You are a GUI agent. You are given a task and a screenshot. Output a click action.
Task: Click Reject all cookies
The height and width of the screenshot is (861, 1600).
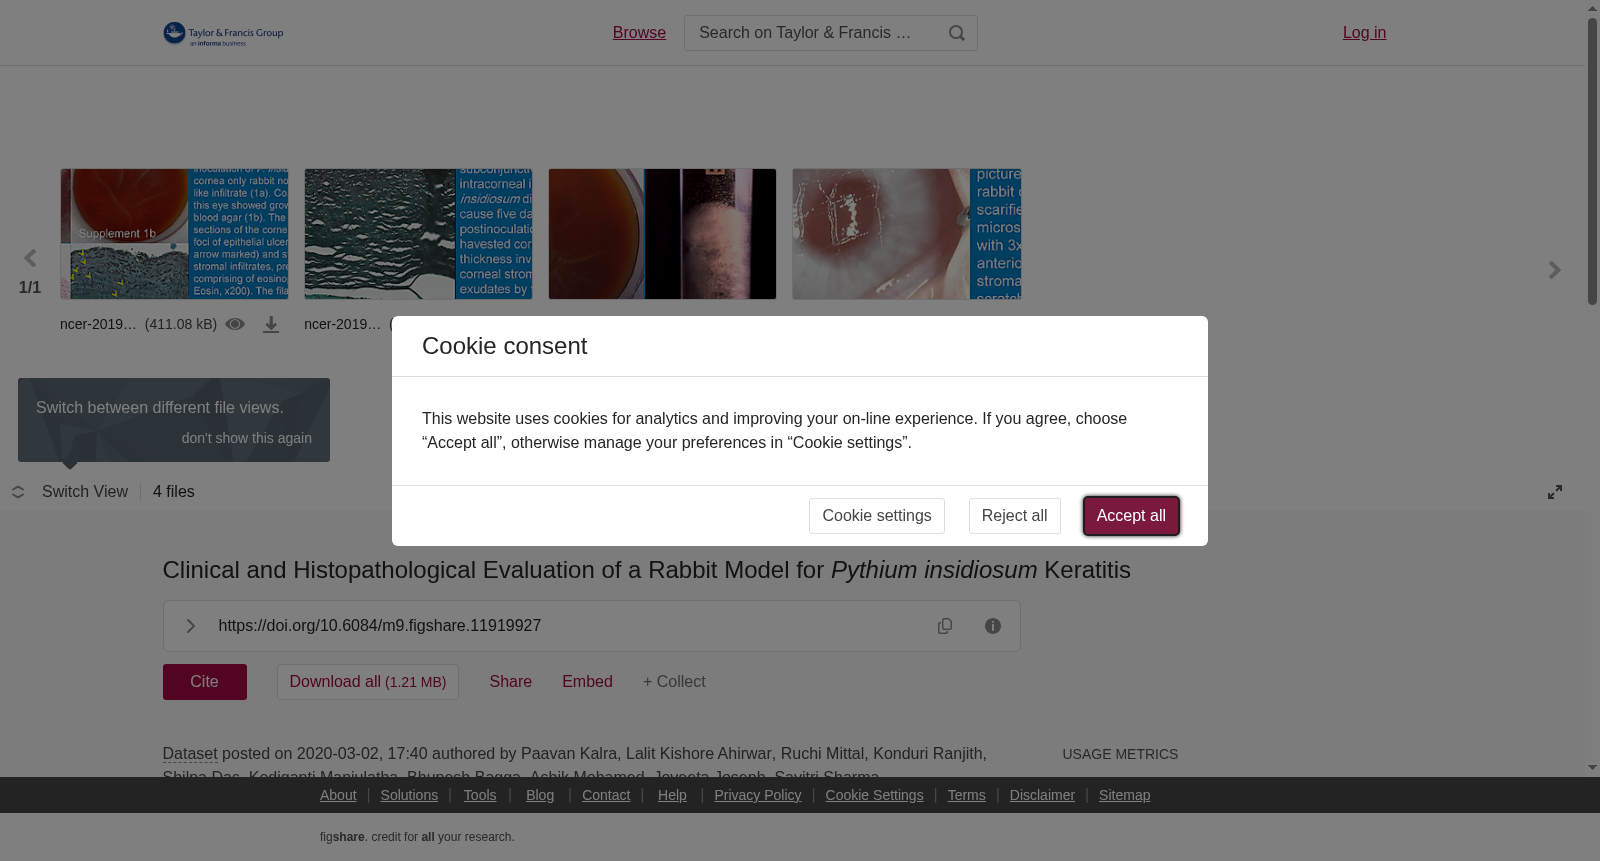point(1015,516)
